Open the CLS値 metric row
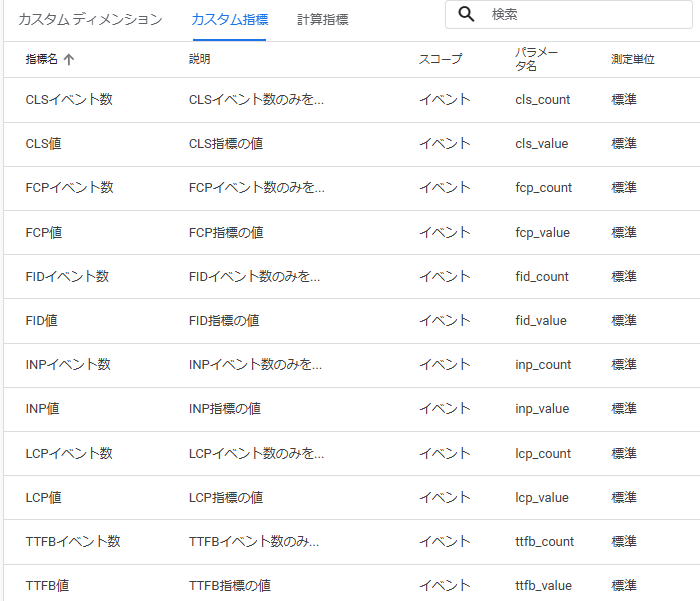Image resolution: width=700 pixels, height=601 pixels. [43, 144]
